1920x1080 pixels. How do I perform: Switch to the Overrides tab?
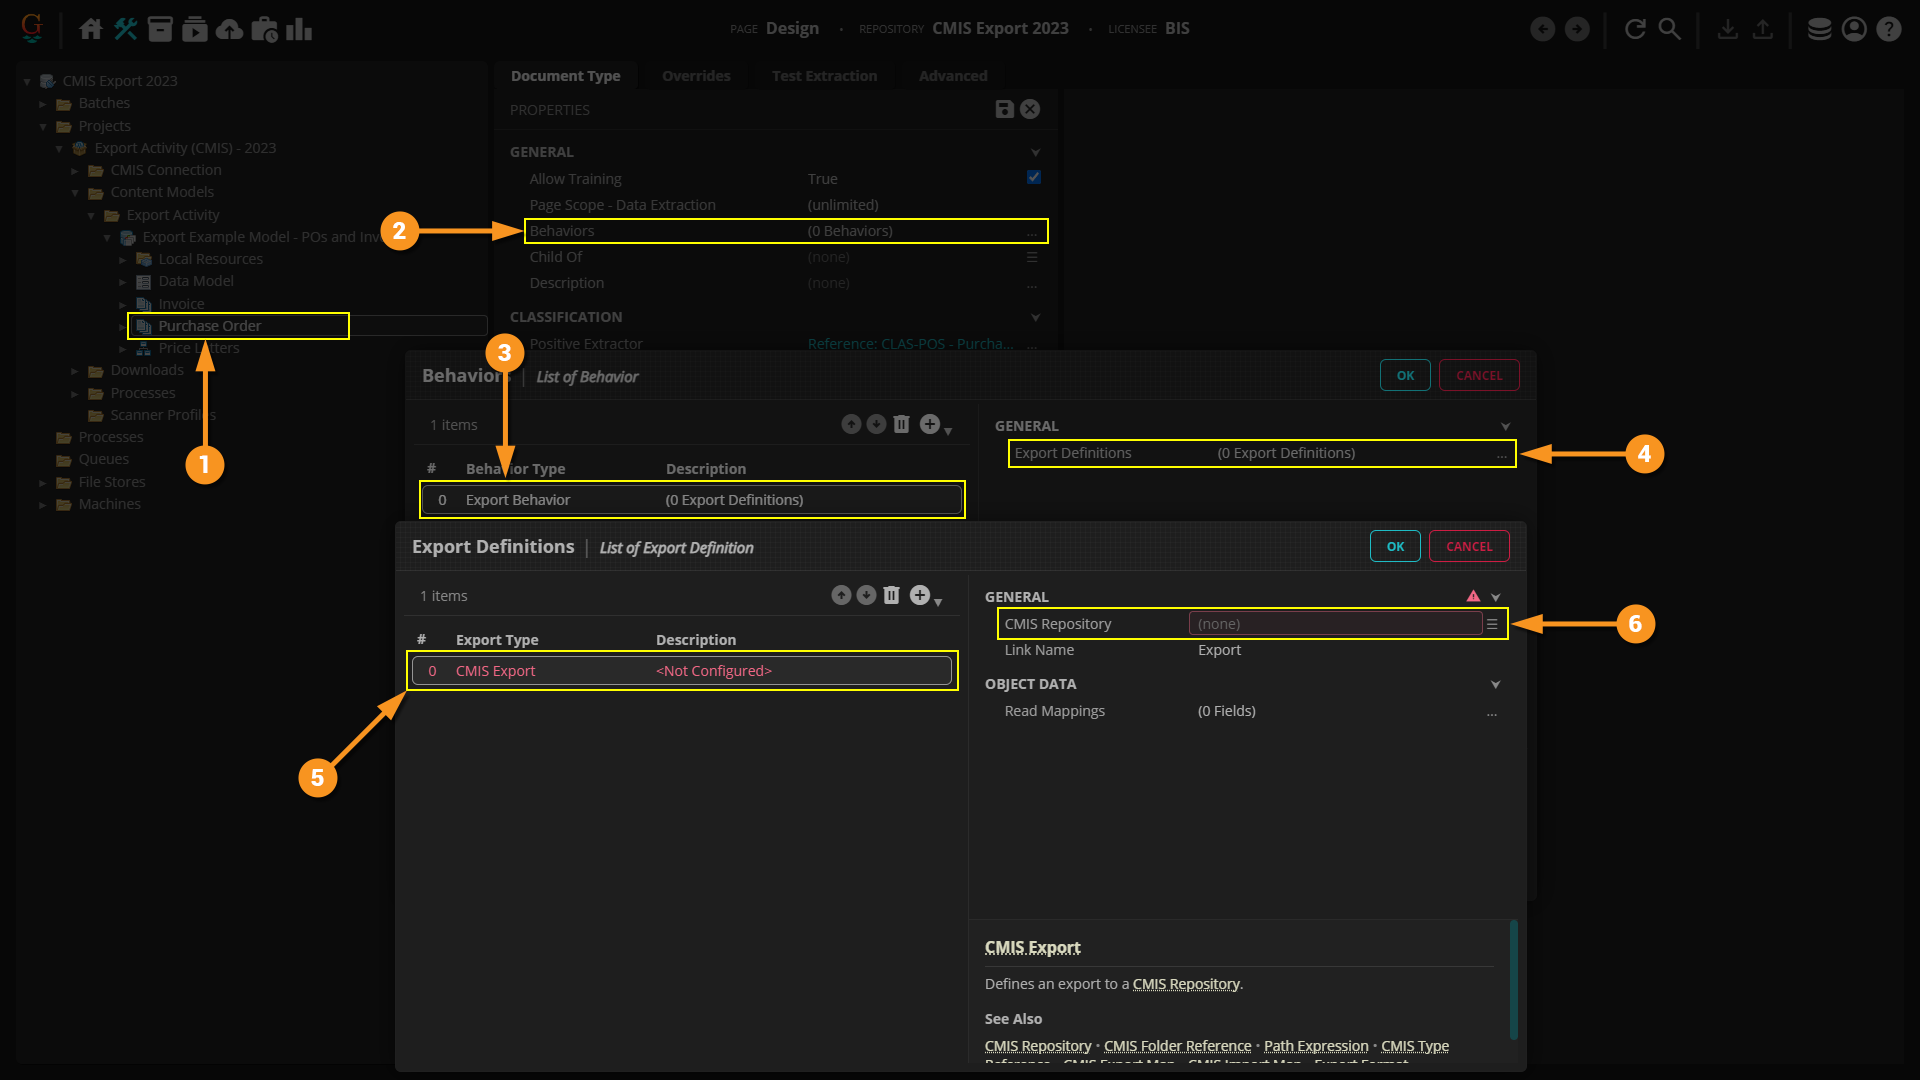point(696,75)
